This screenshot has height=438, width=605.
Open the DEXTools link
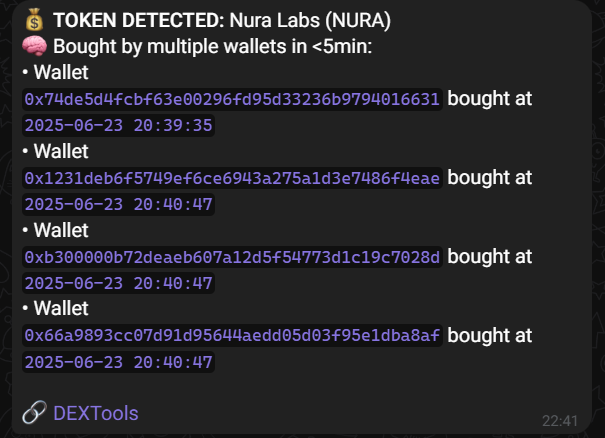tap(96, 413)
